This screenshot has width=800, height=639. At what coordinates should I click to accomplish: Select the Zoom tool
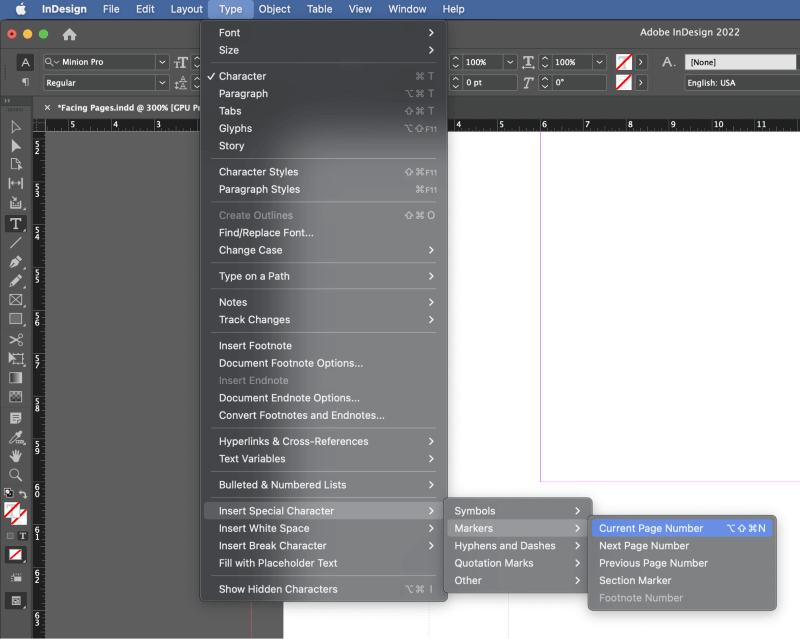tap(15, 475)
